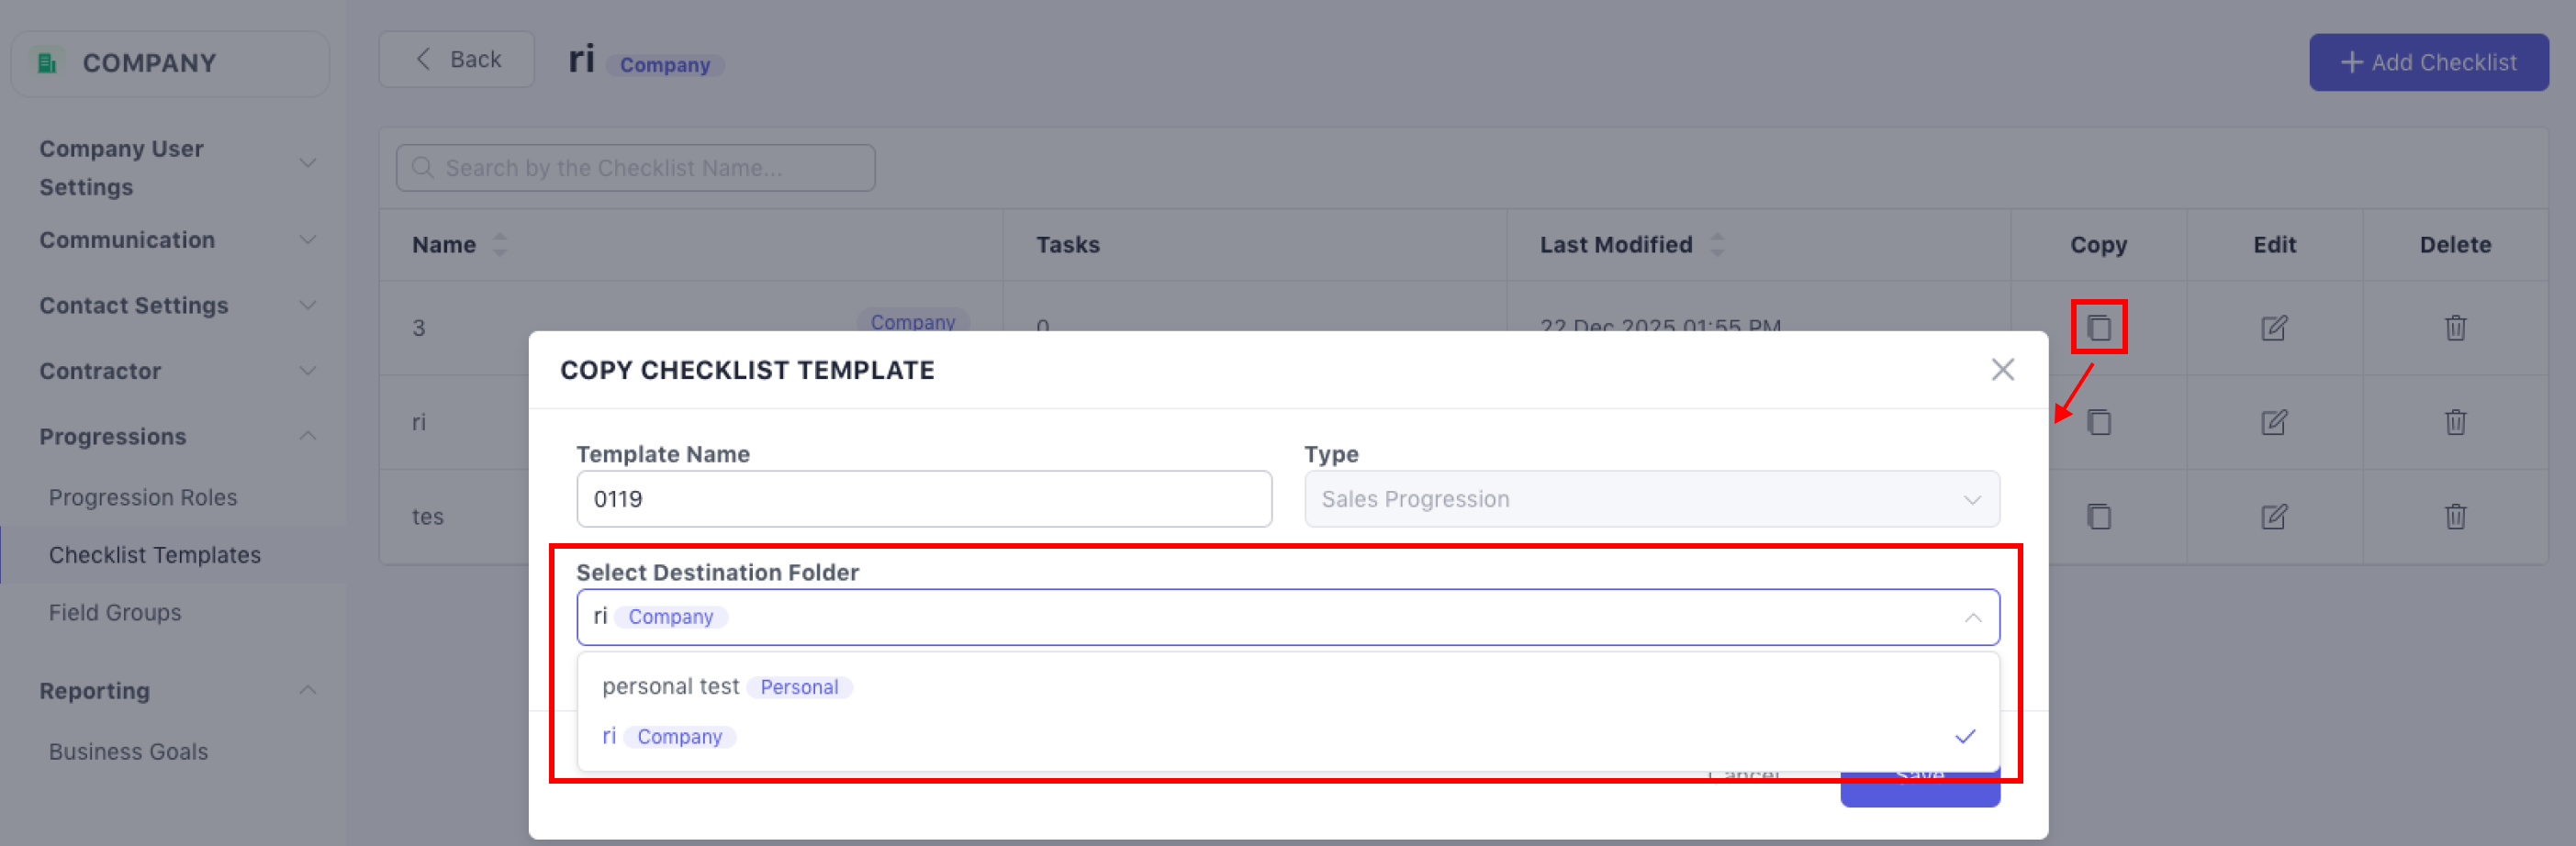This screenshot has height=846, width=2576.
Task: Go back using the Back button
Action: [x=456, y=60]
